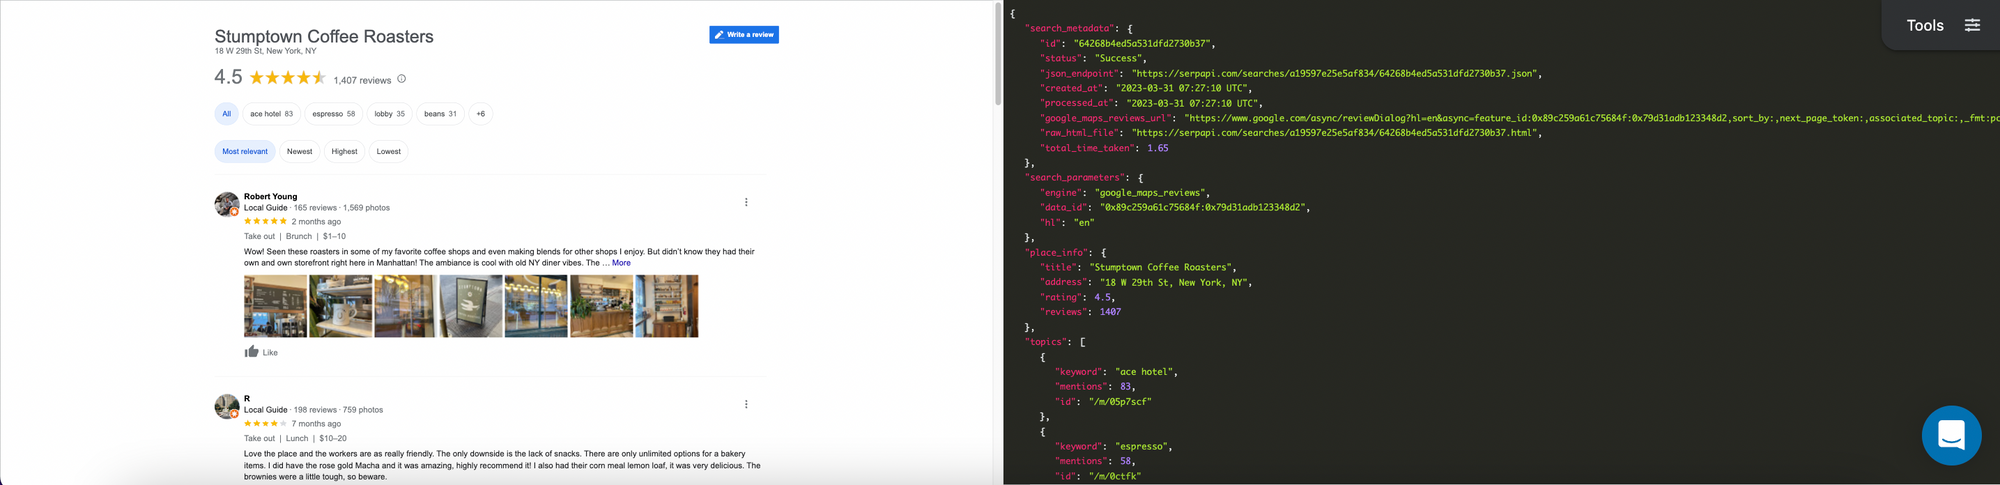Click the JSON reviews value 1407
The image size is (2000, 485).
click(1110, 312)
